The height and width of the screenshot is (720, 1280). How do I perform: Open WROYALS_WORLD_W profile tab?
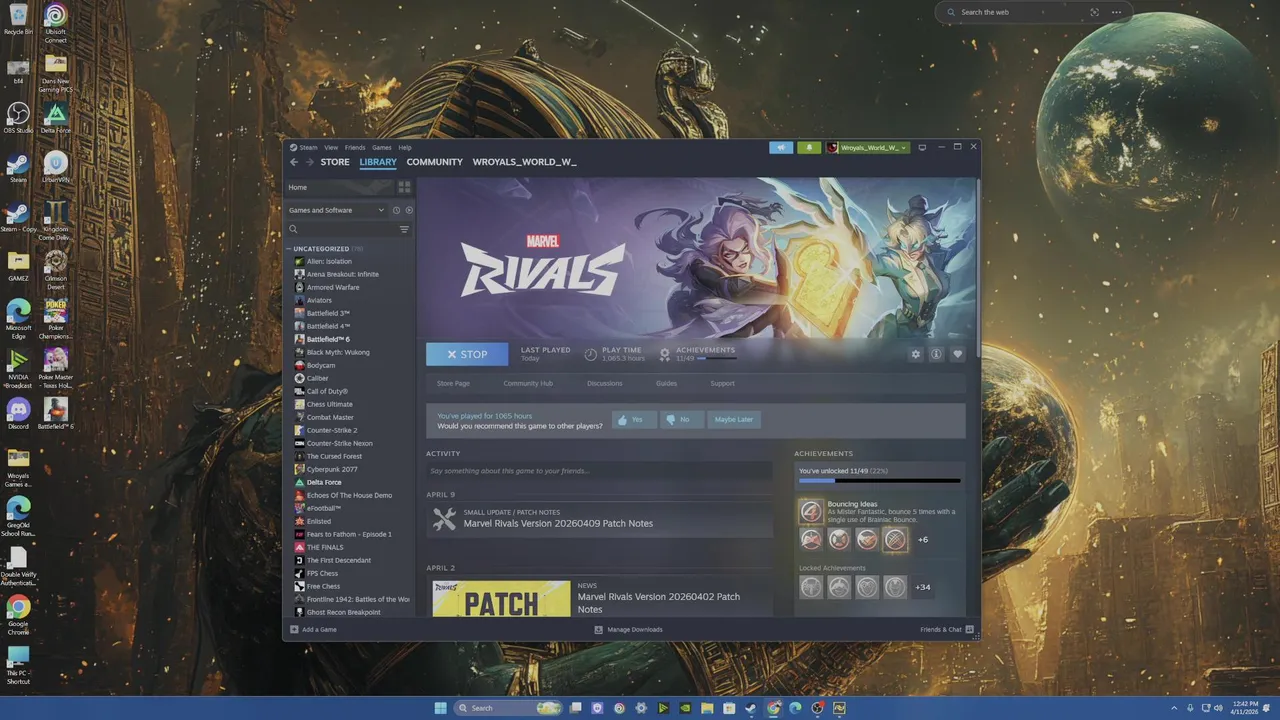525,162
